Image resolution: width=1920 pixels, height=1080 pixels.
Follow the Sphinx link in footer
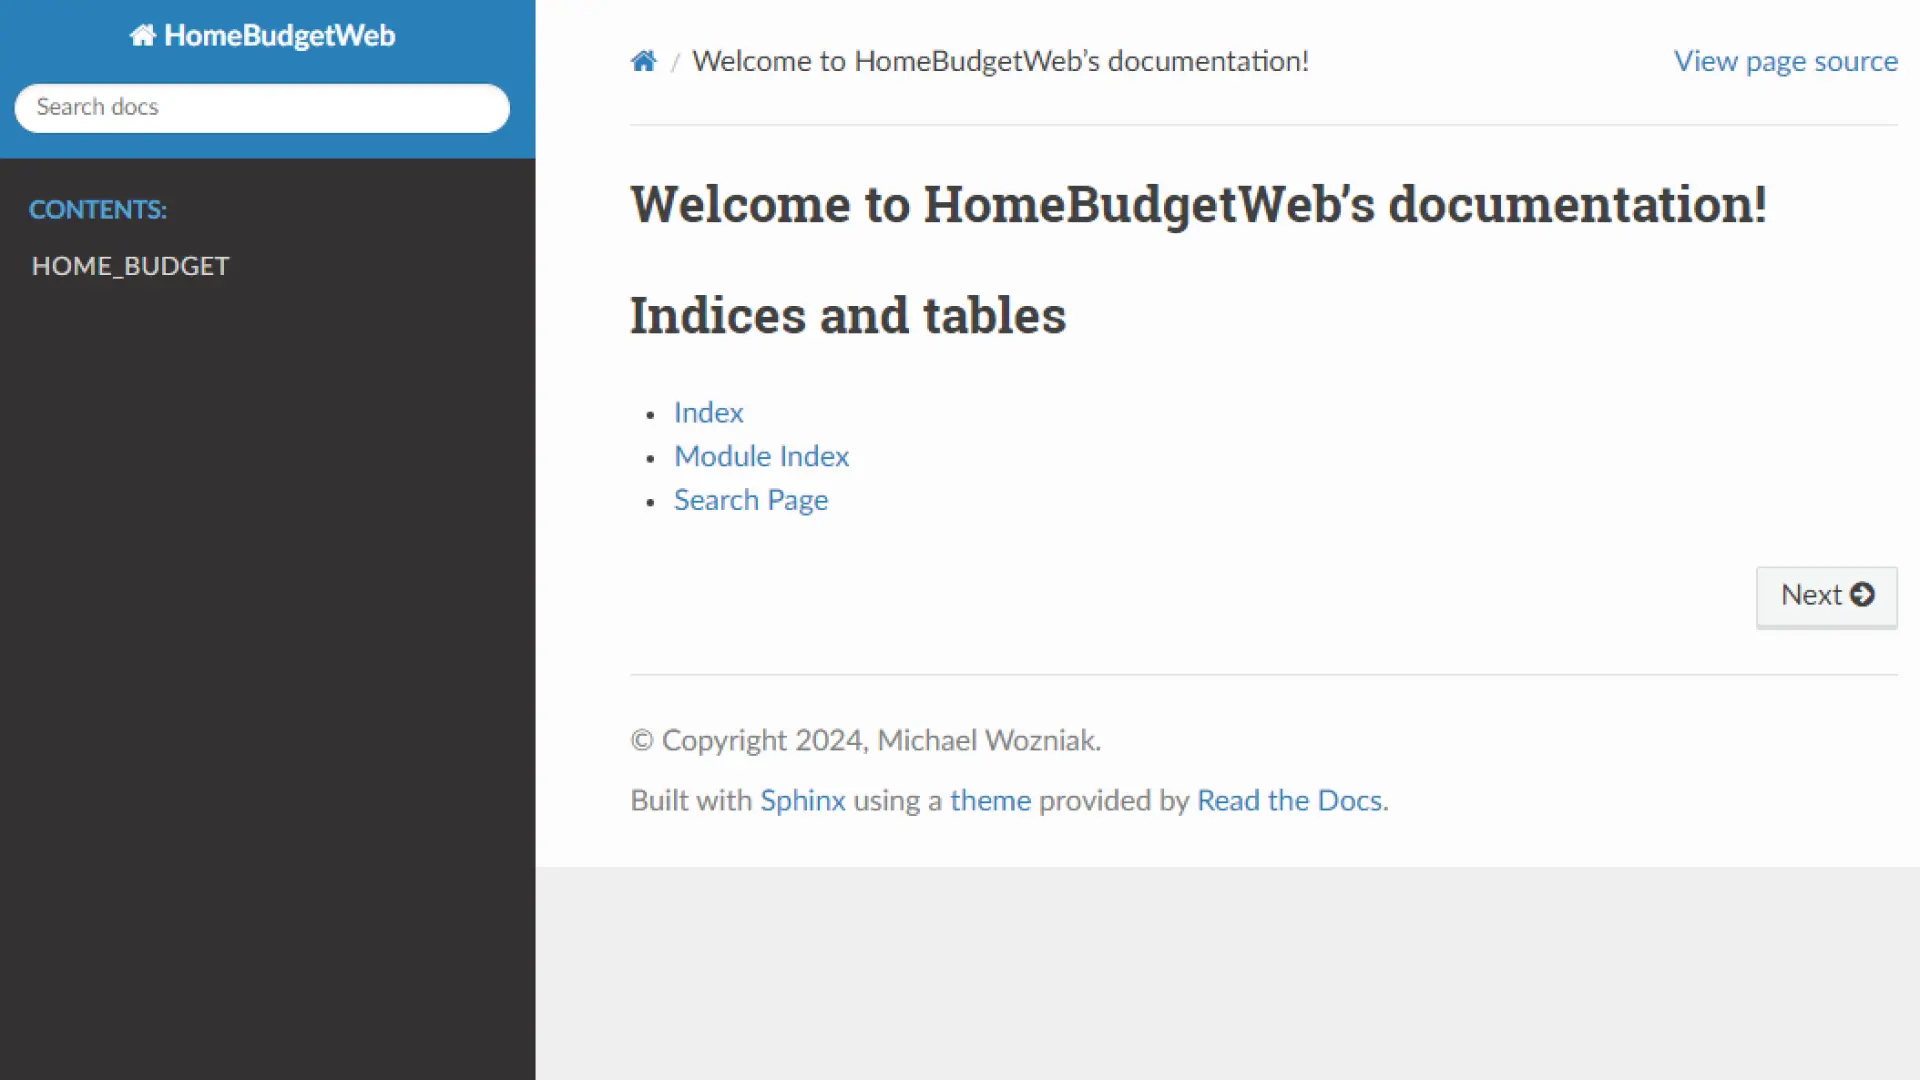coord(802,800)
